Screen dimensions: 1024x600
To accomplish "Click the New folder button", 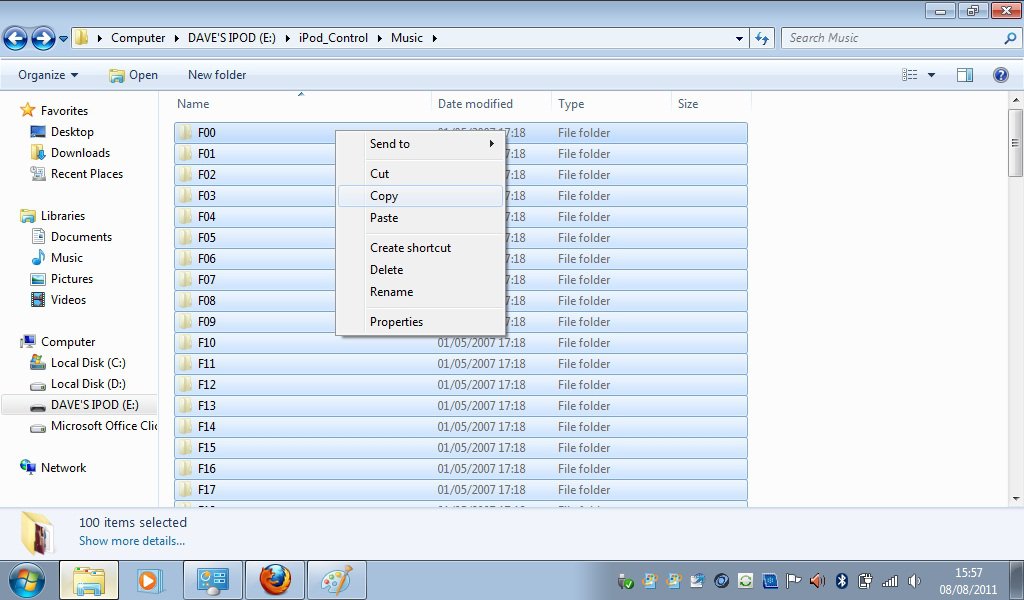I will coord(217,75).
